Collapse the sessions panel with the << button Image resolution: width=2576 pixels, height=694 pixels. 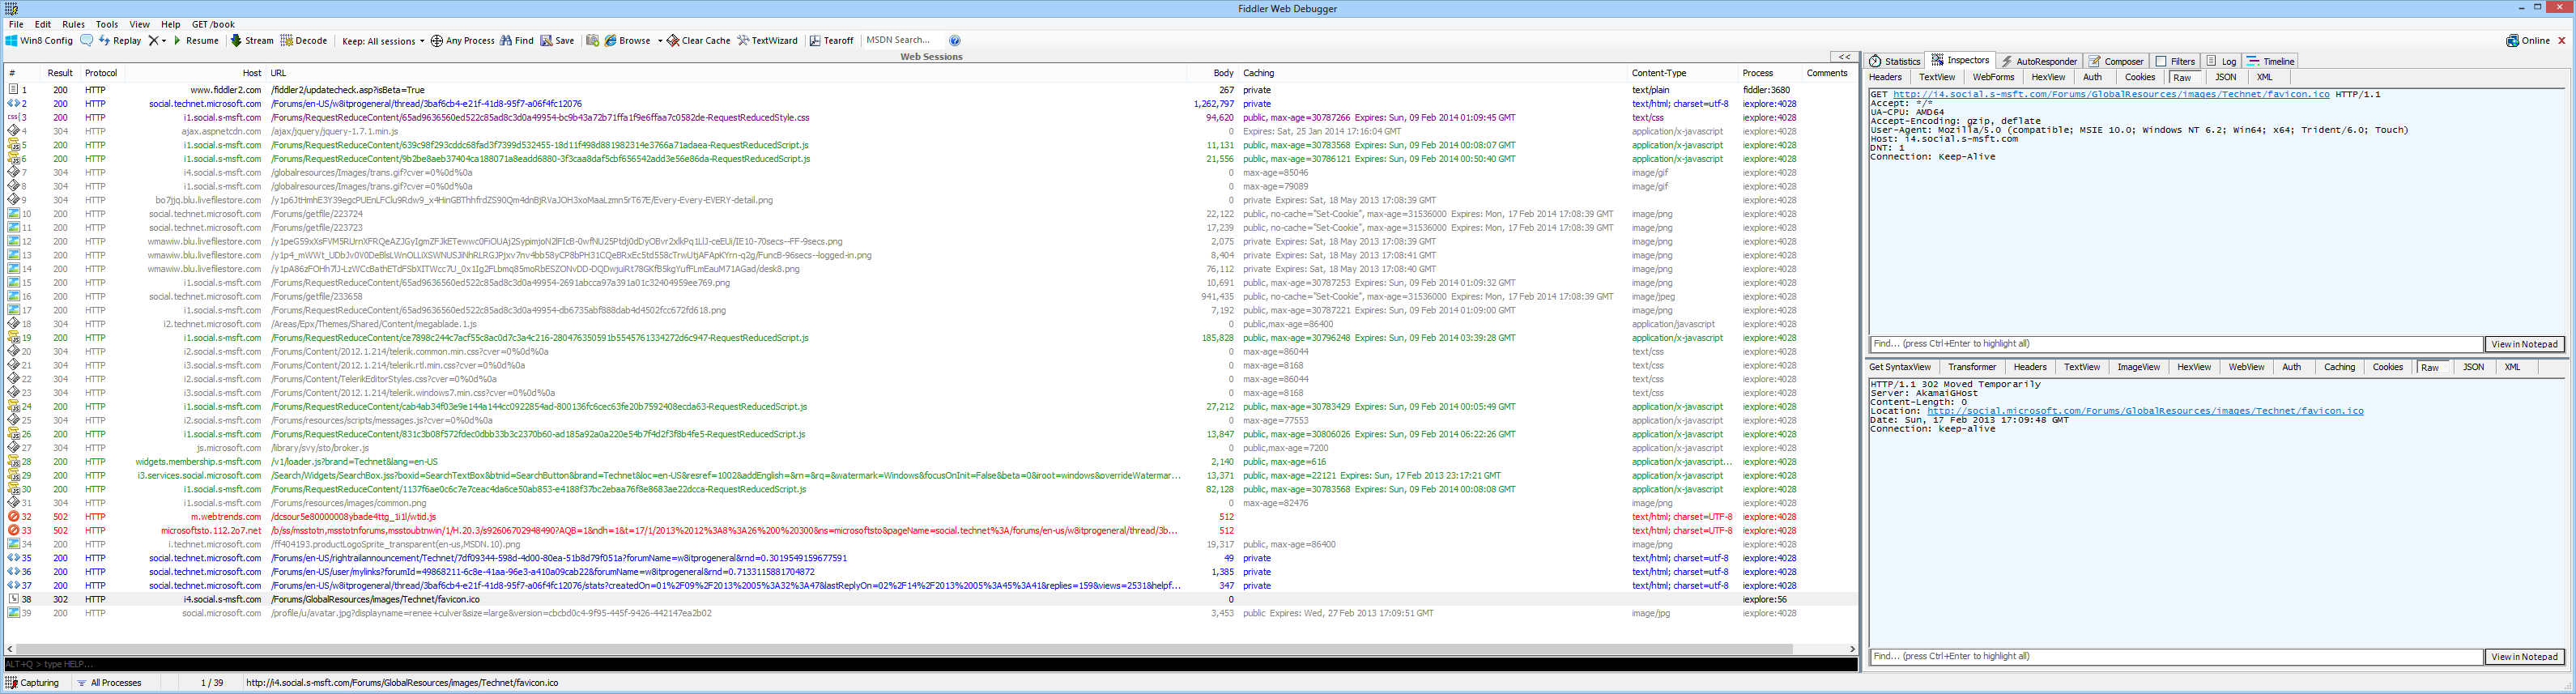point(1844,57)
